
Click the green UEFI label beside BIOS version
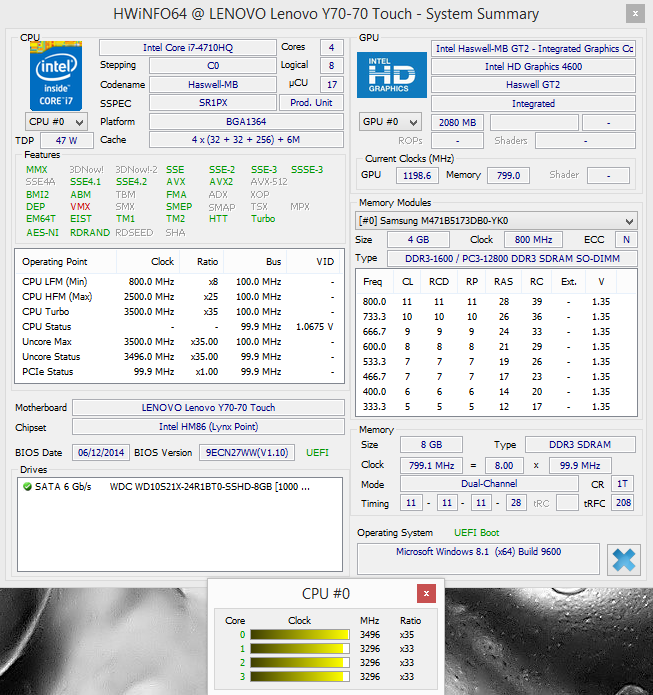(x=317, y=453)
